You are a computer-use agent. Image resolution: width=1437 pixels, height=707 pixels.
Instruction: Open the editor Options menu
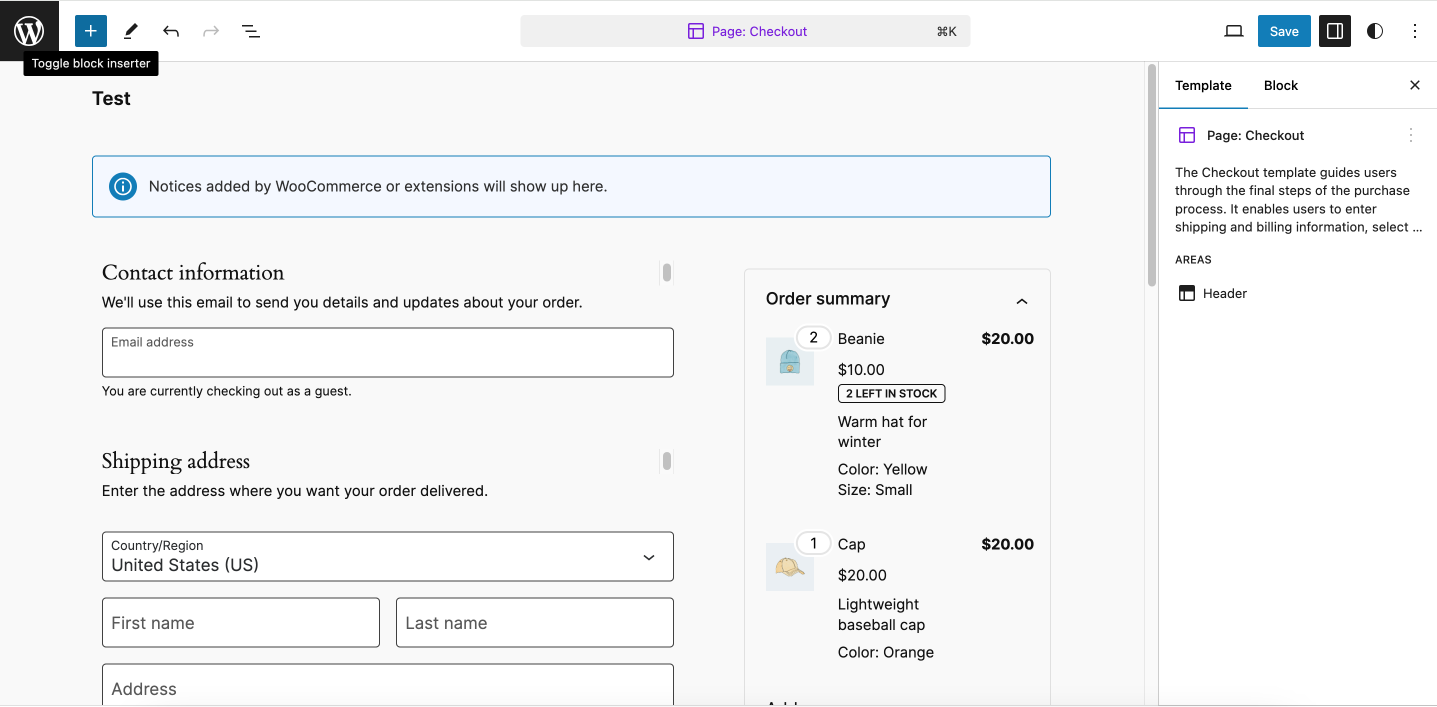(1415, 31)
